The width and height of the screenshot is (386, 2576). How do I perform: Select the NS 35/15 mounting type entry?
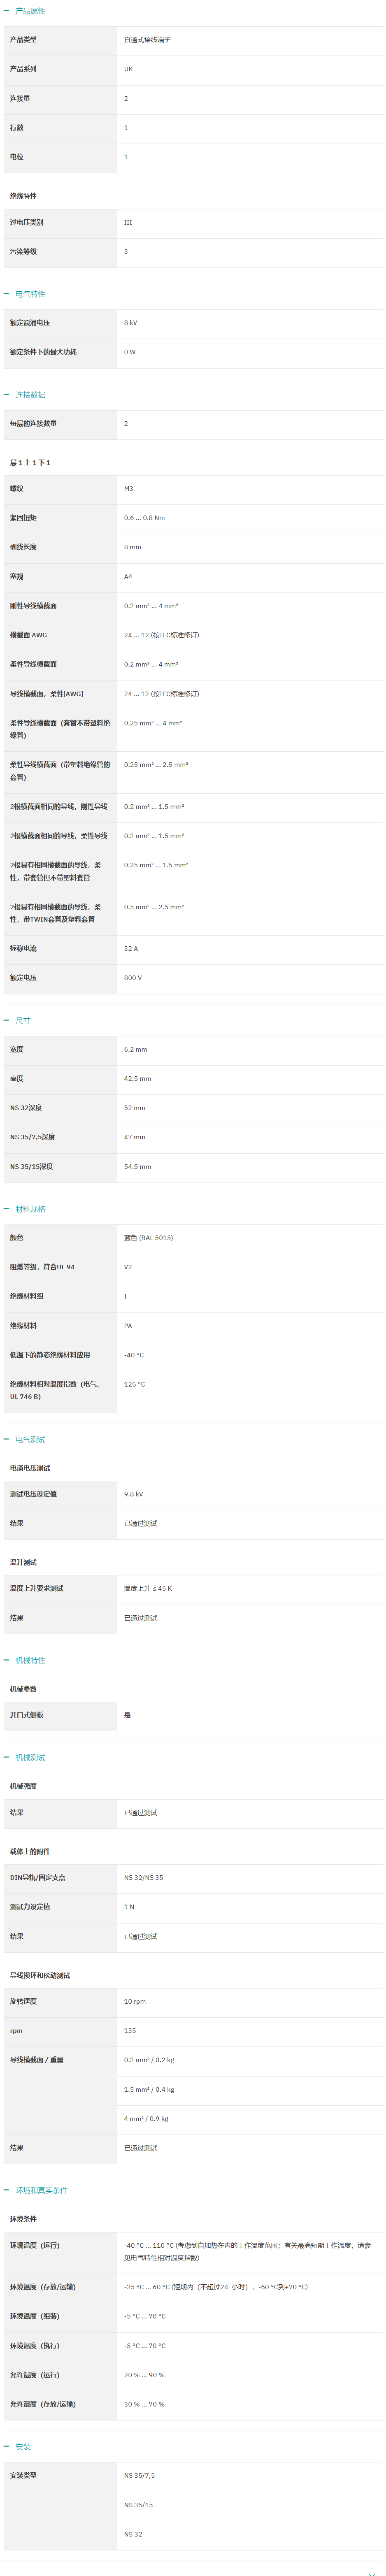click(x=138, y=2505)
